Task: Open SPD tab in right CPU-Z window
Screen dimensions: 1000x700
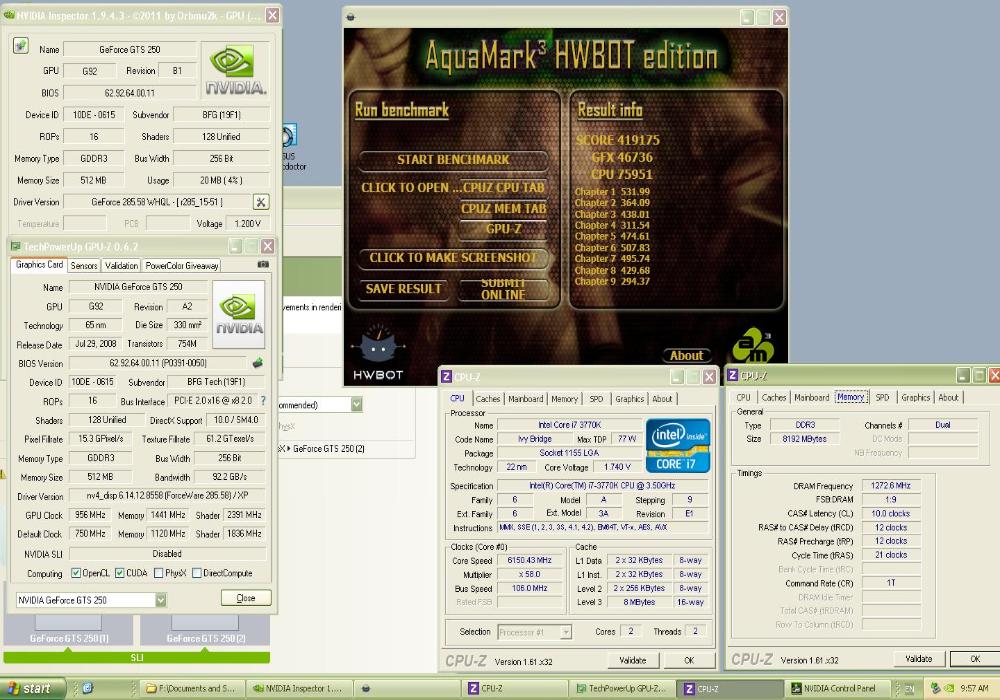Action: point(882,397)
